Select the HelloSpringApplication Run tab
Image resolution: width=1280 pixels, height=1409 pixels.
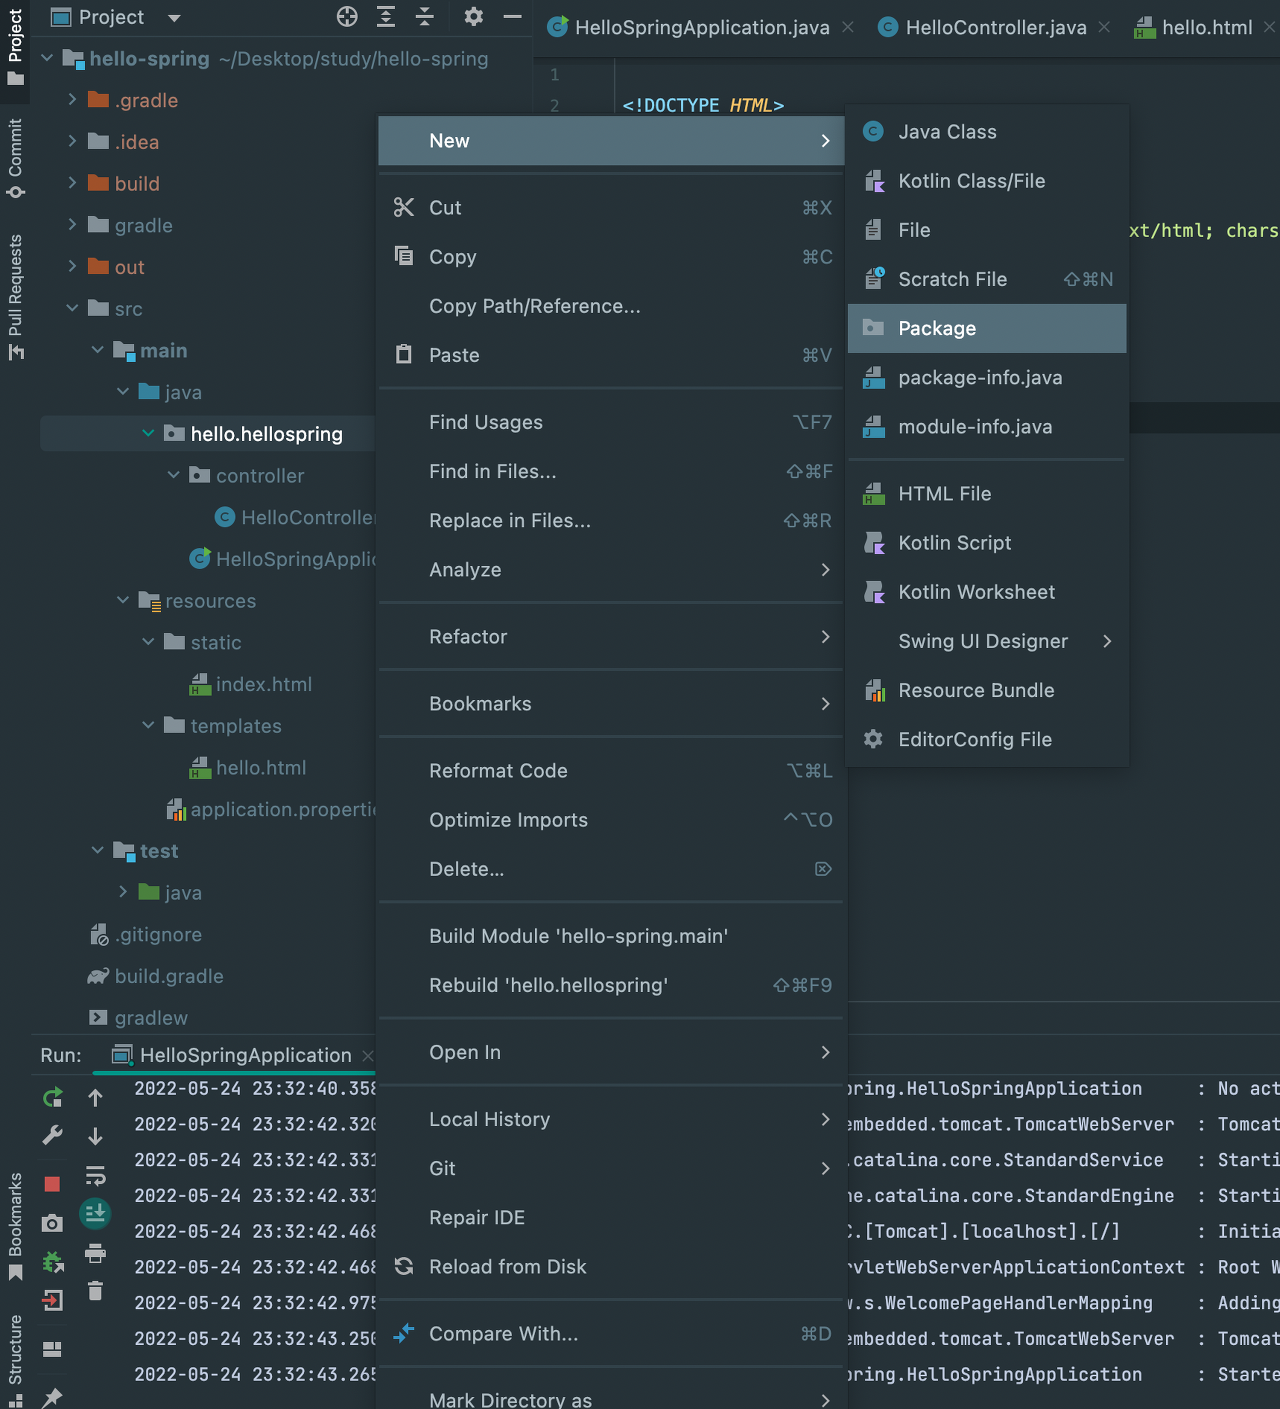click(233, 1055)
